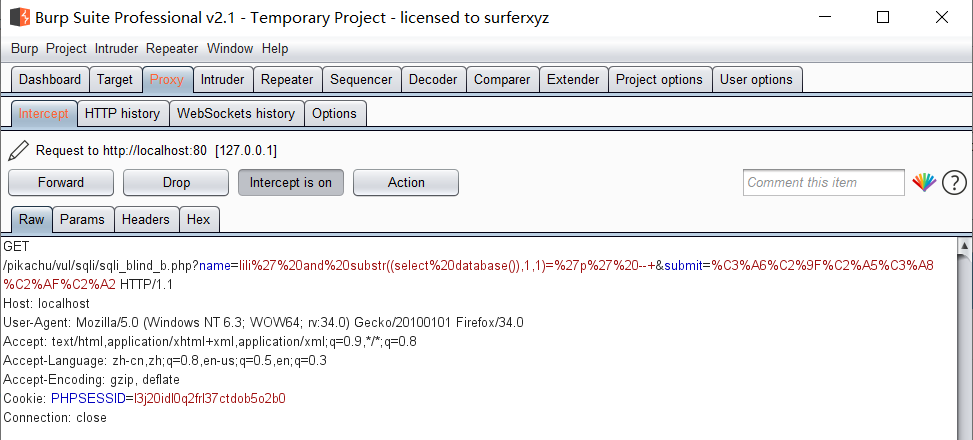Click the pencil edit icon beside request target
Viewport: 973px width, 440px height.
pyautogui.click(x=19, y=150)
